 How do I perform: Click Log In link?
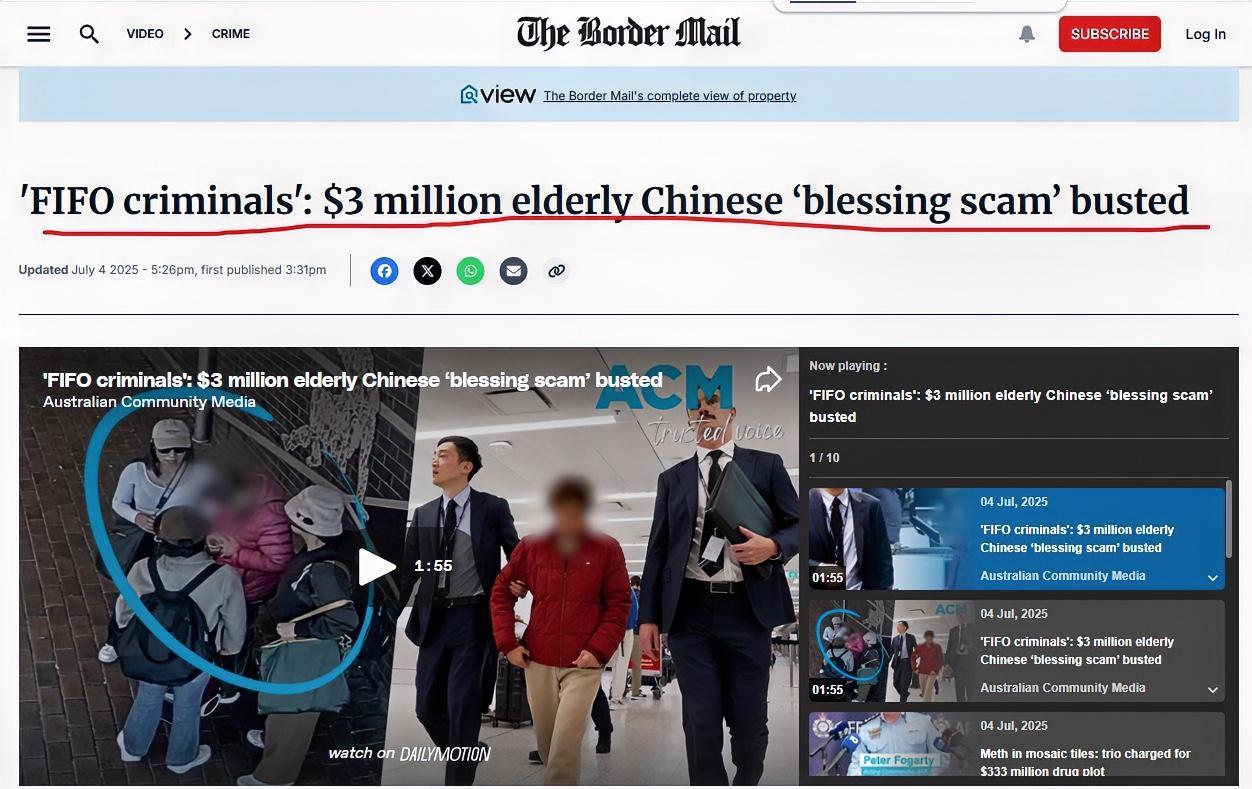pos(1205,34)
